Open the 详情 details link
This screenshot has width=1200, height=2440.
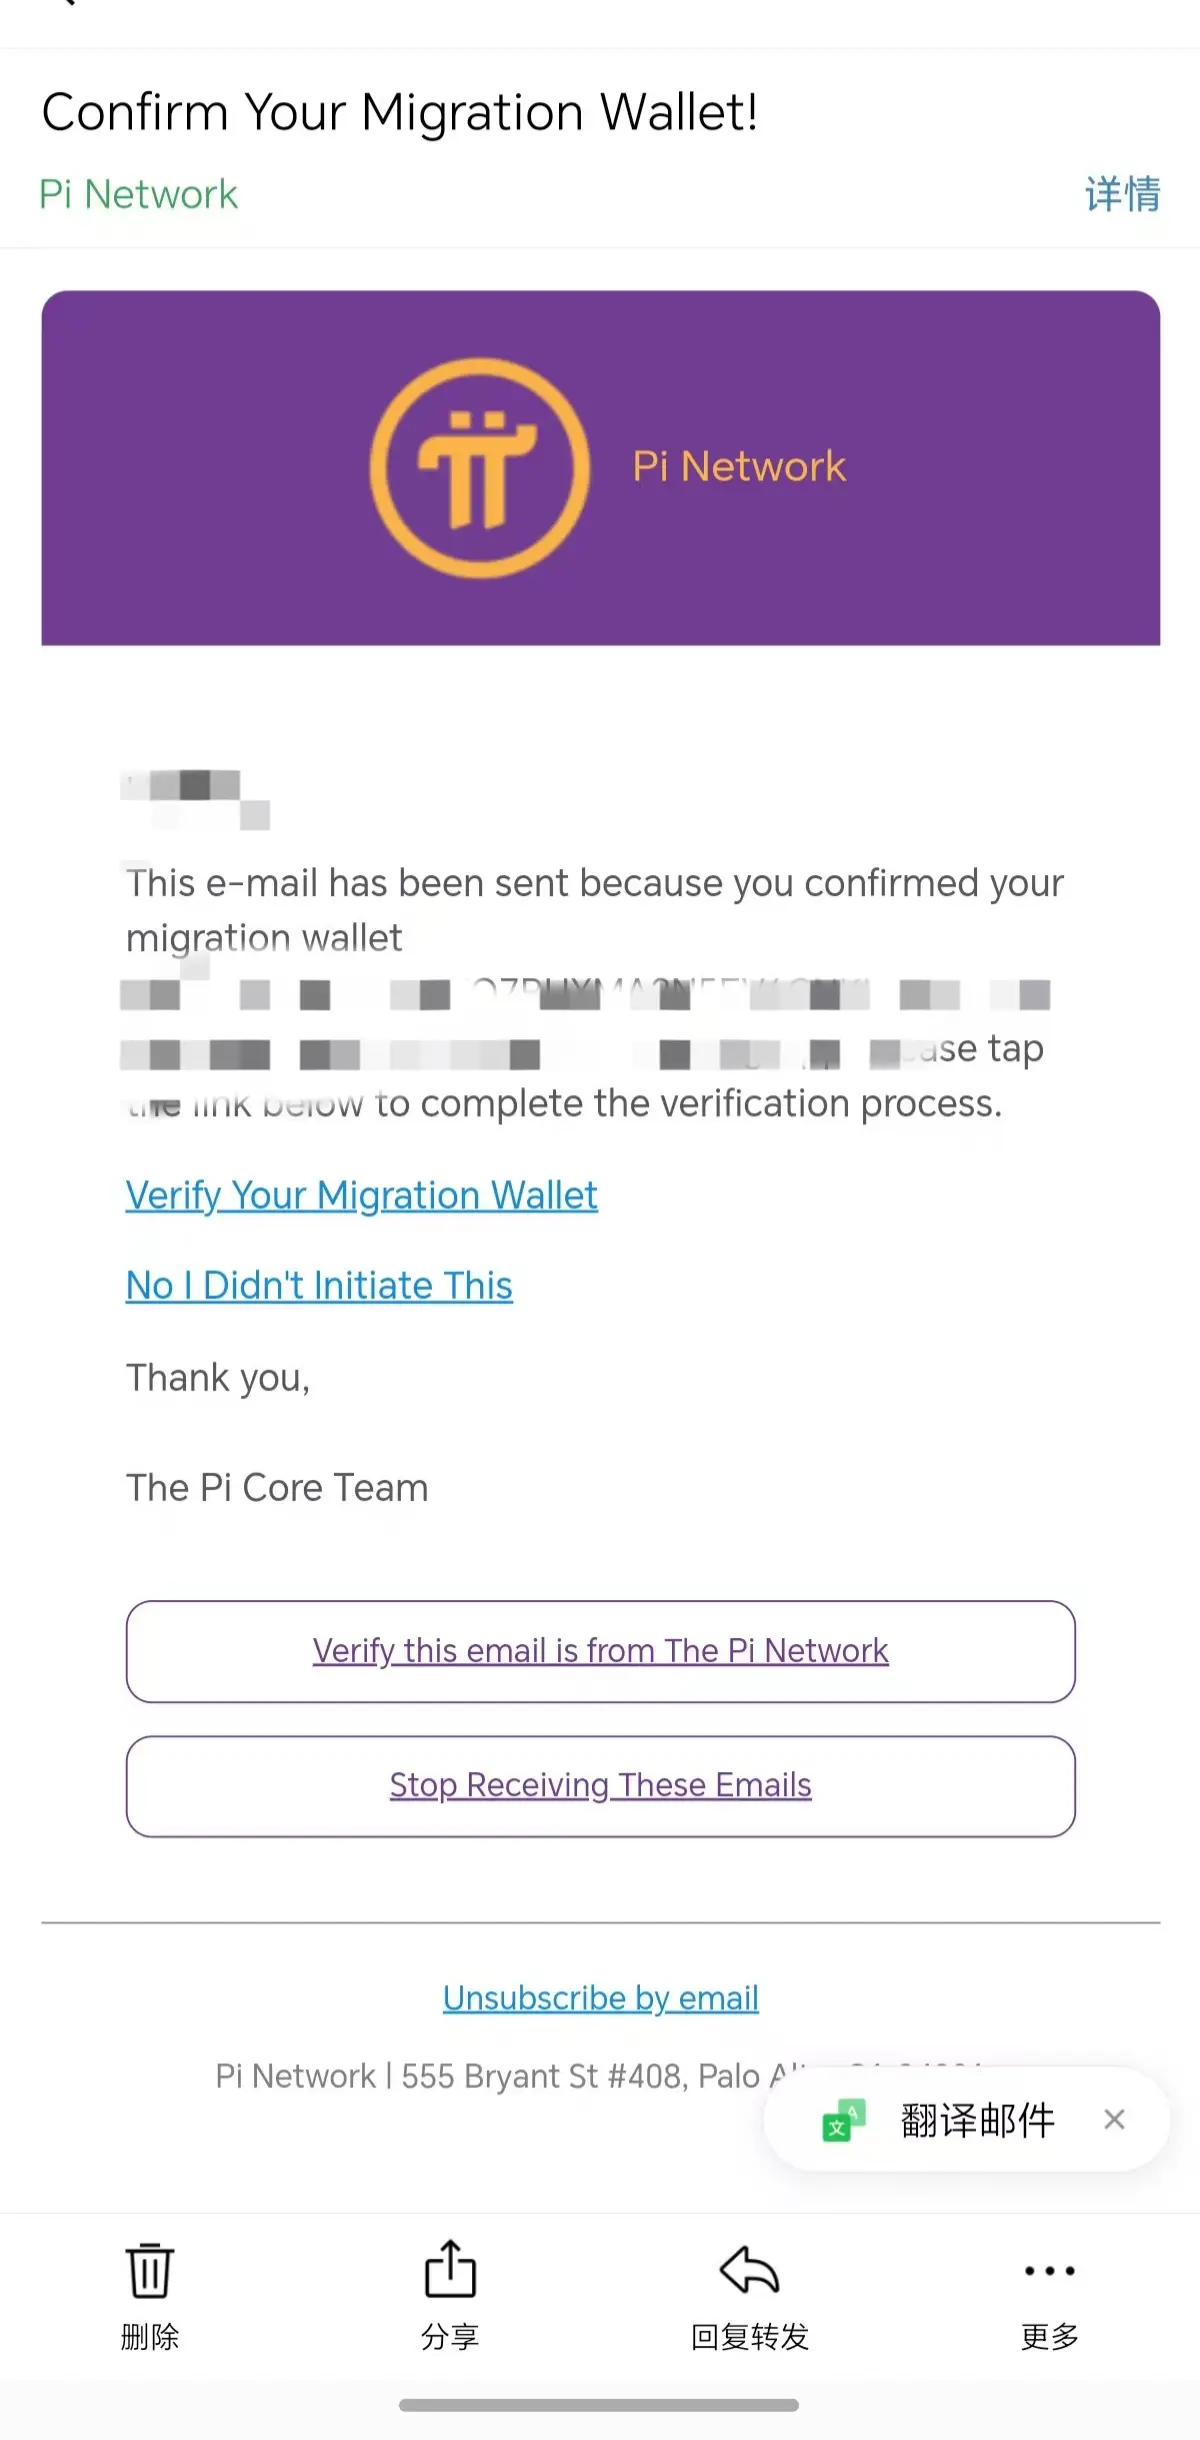pos(1122,194)
